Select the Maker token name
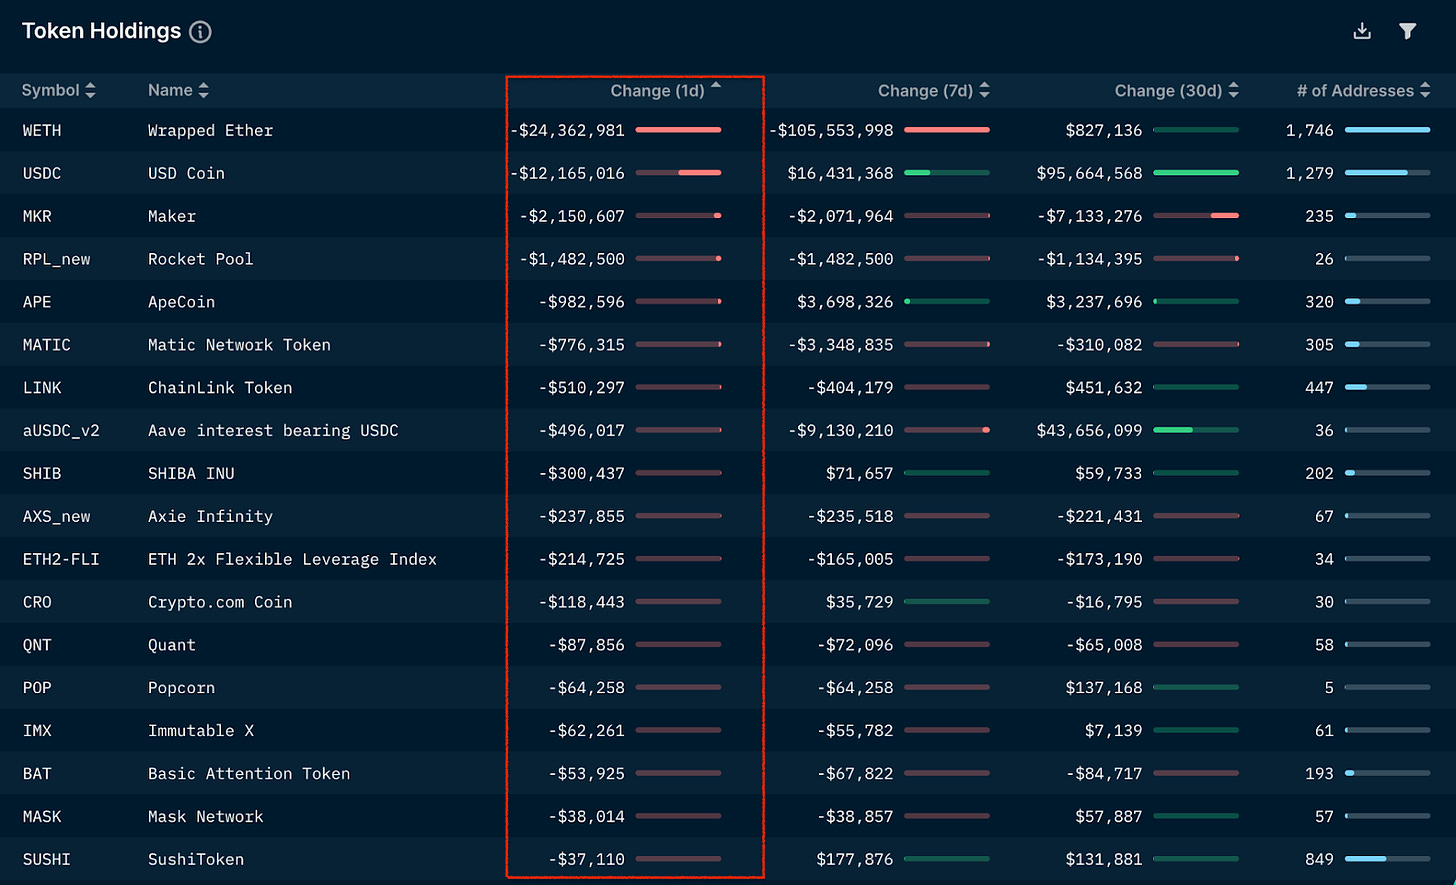1456x885 pixels. point(172,216)
